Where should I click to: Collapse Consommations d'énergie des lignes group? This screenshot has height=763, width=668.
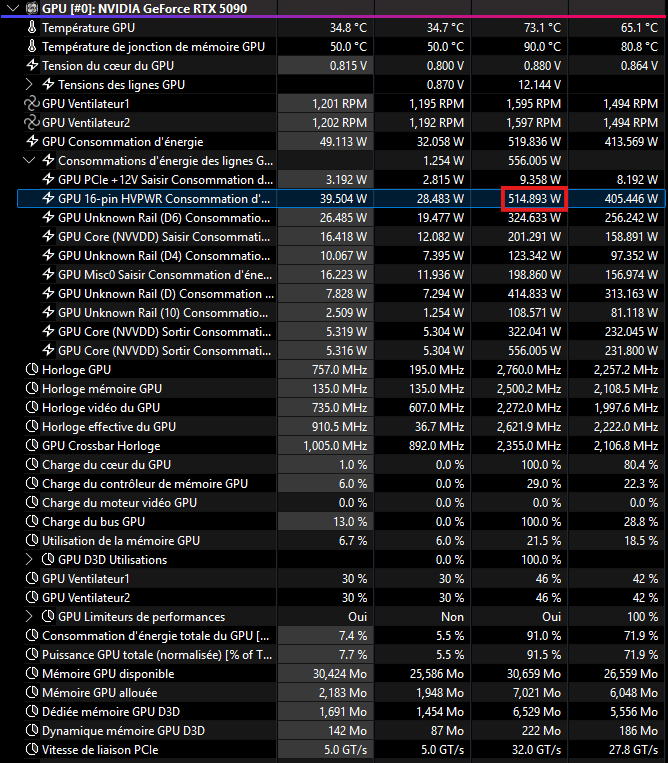[x=29, y=161]
